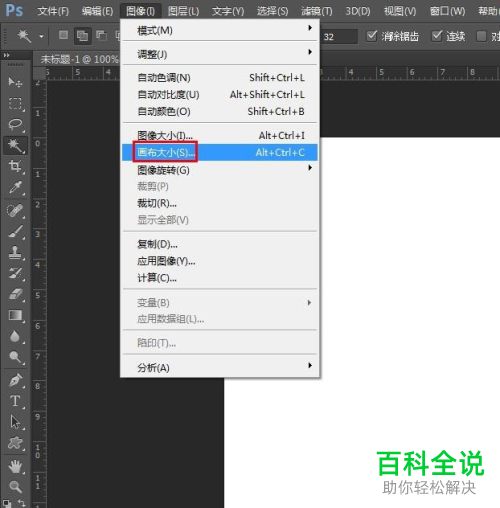
Task: Select the Hand tool
Action: (15, 466)
